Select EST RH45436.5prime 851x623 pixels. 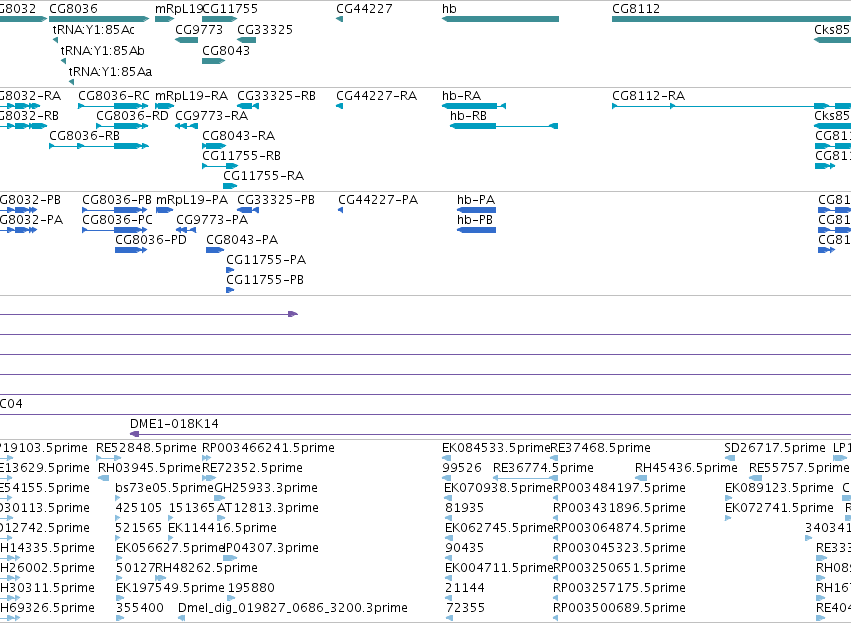(687, 468)
